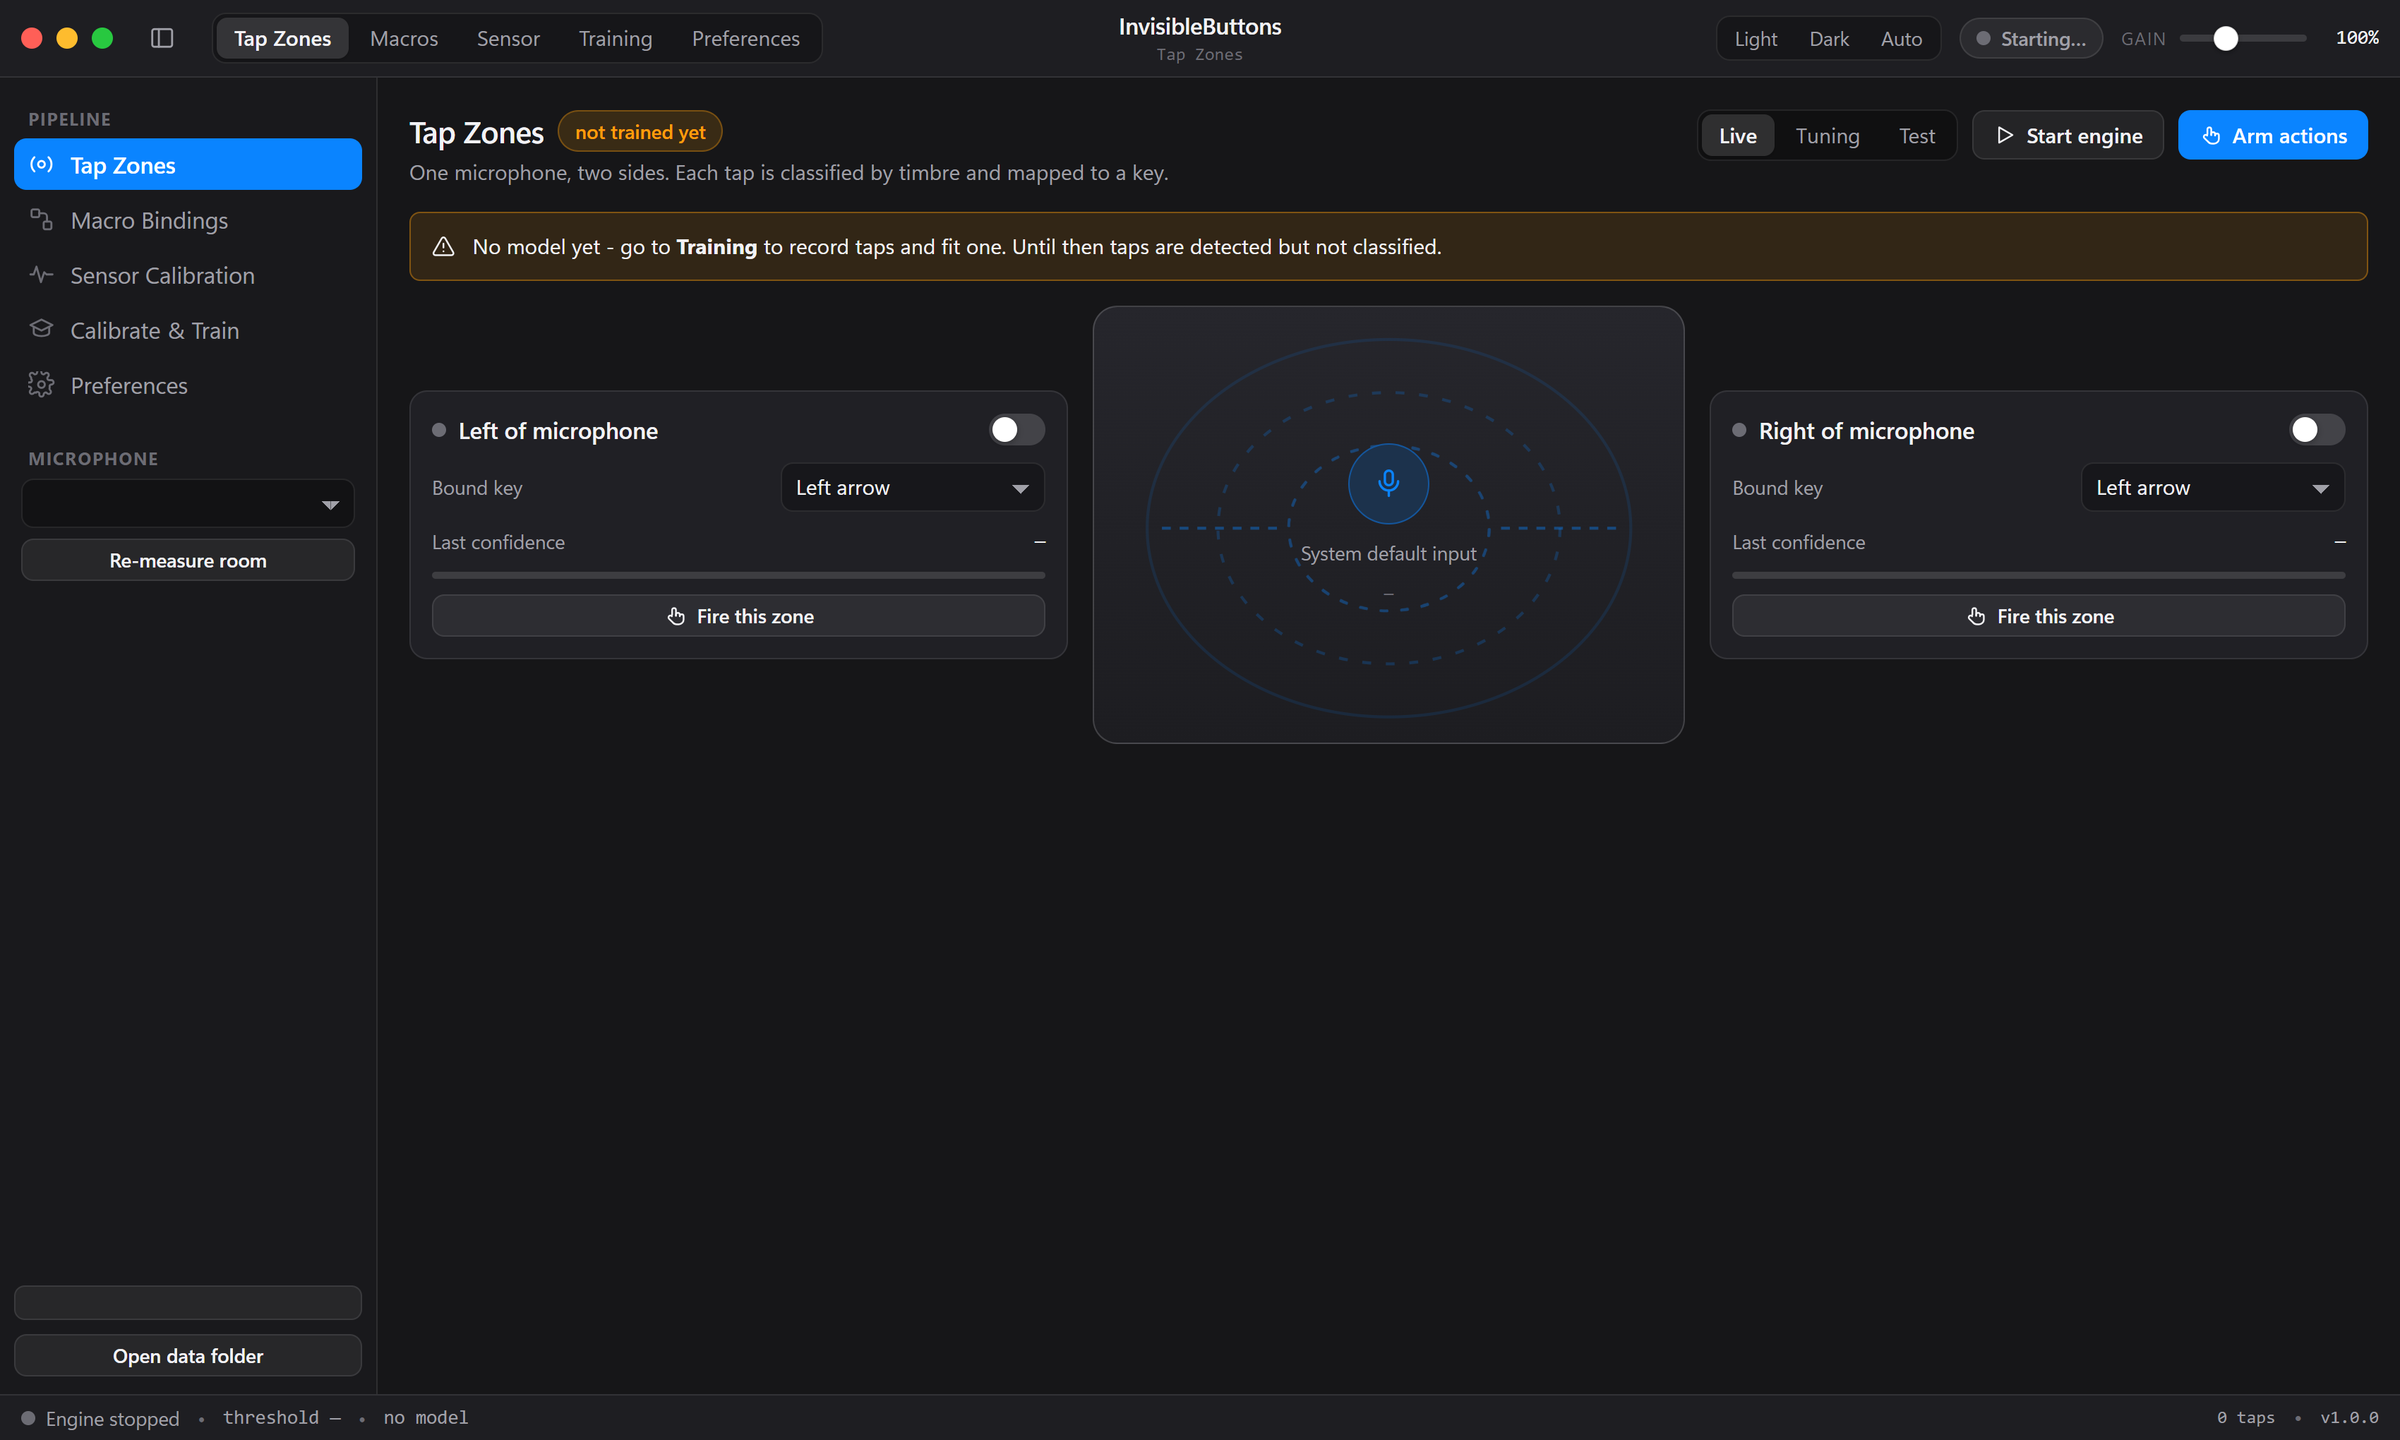Image resolution: width=2400 pixels, height=1440 pixels.
Task: Click the yellow minimize window button
Action: pos(67,38)
